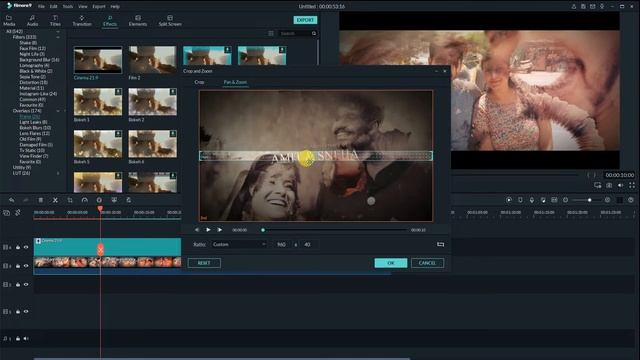Click the add track icon above track headers
640x360 pixels.
tap(7, 213)
